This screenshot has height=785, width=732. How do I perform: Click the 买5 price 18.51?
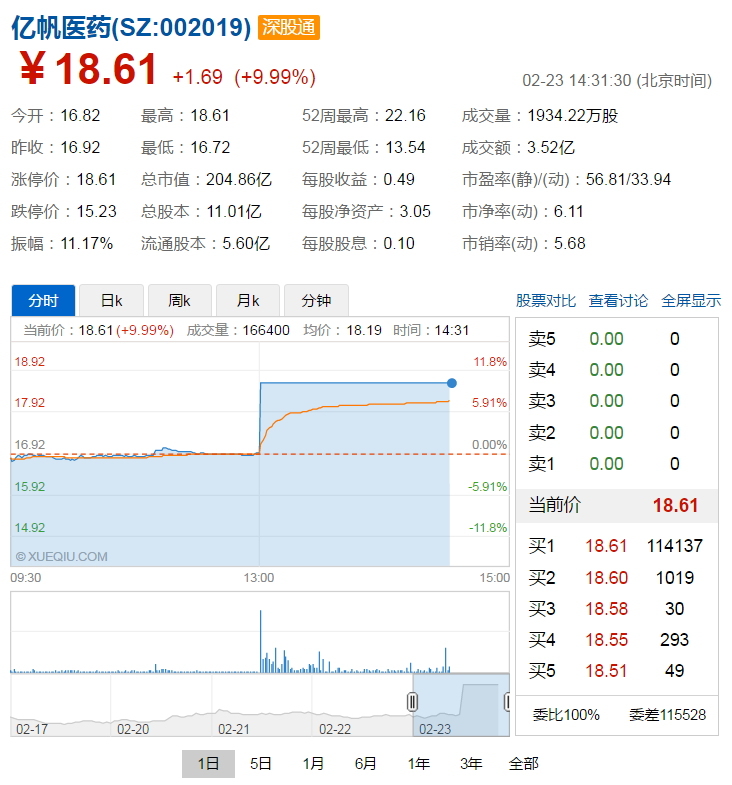[x=606, y=671]
